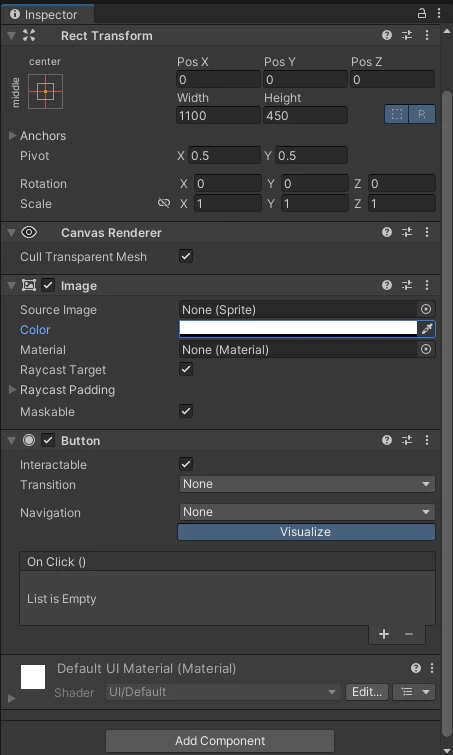Open the anchor presets box

(x=45, y=91)
